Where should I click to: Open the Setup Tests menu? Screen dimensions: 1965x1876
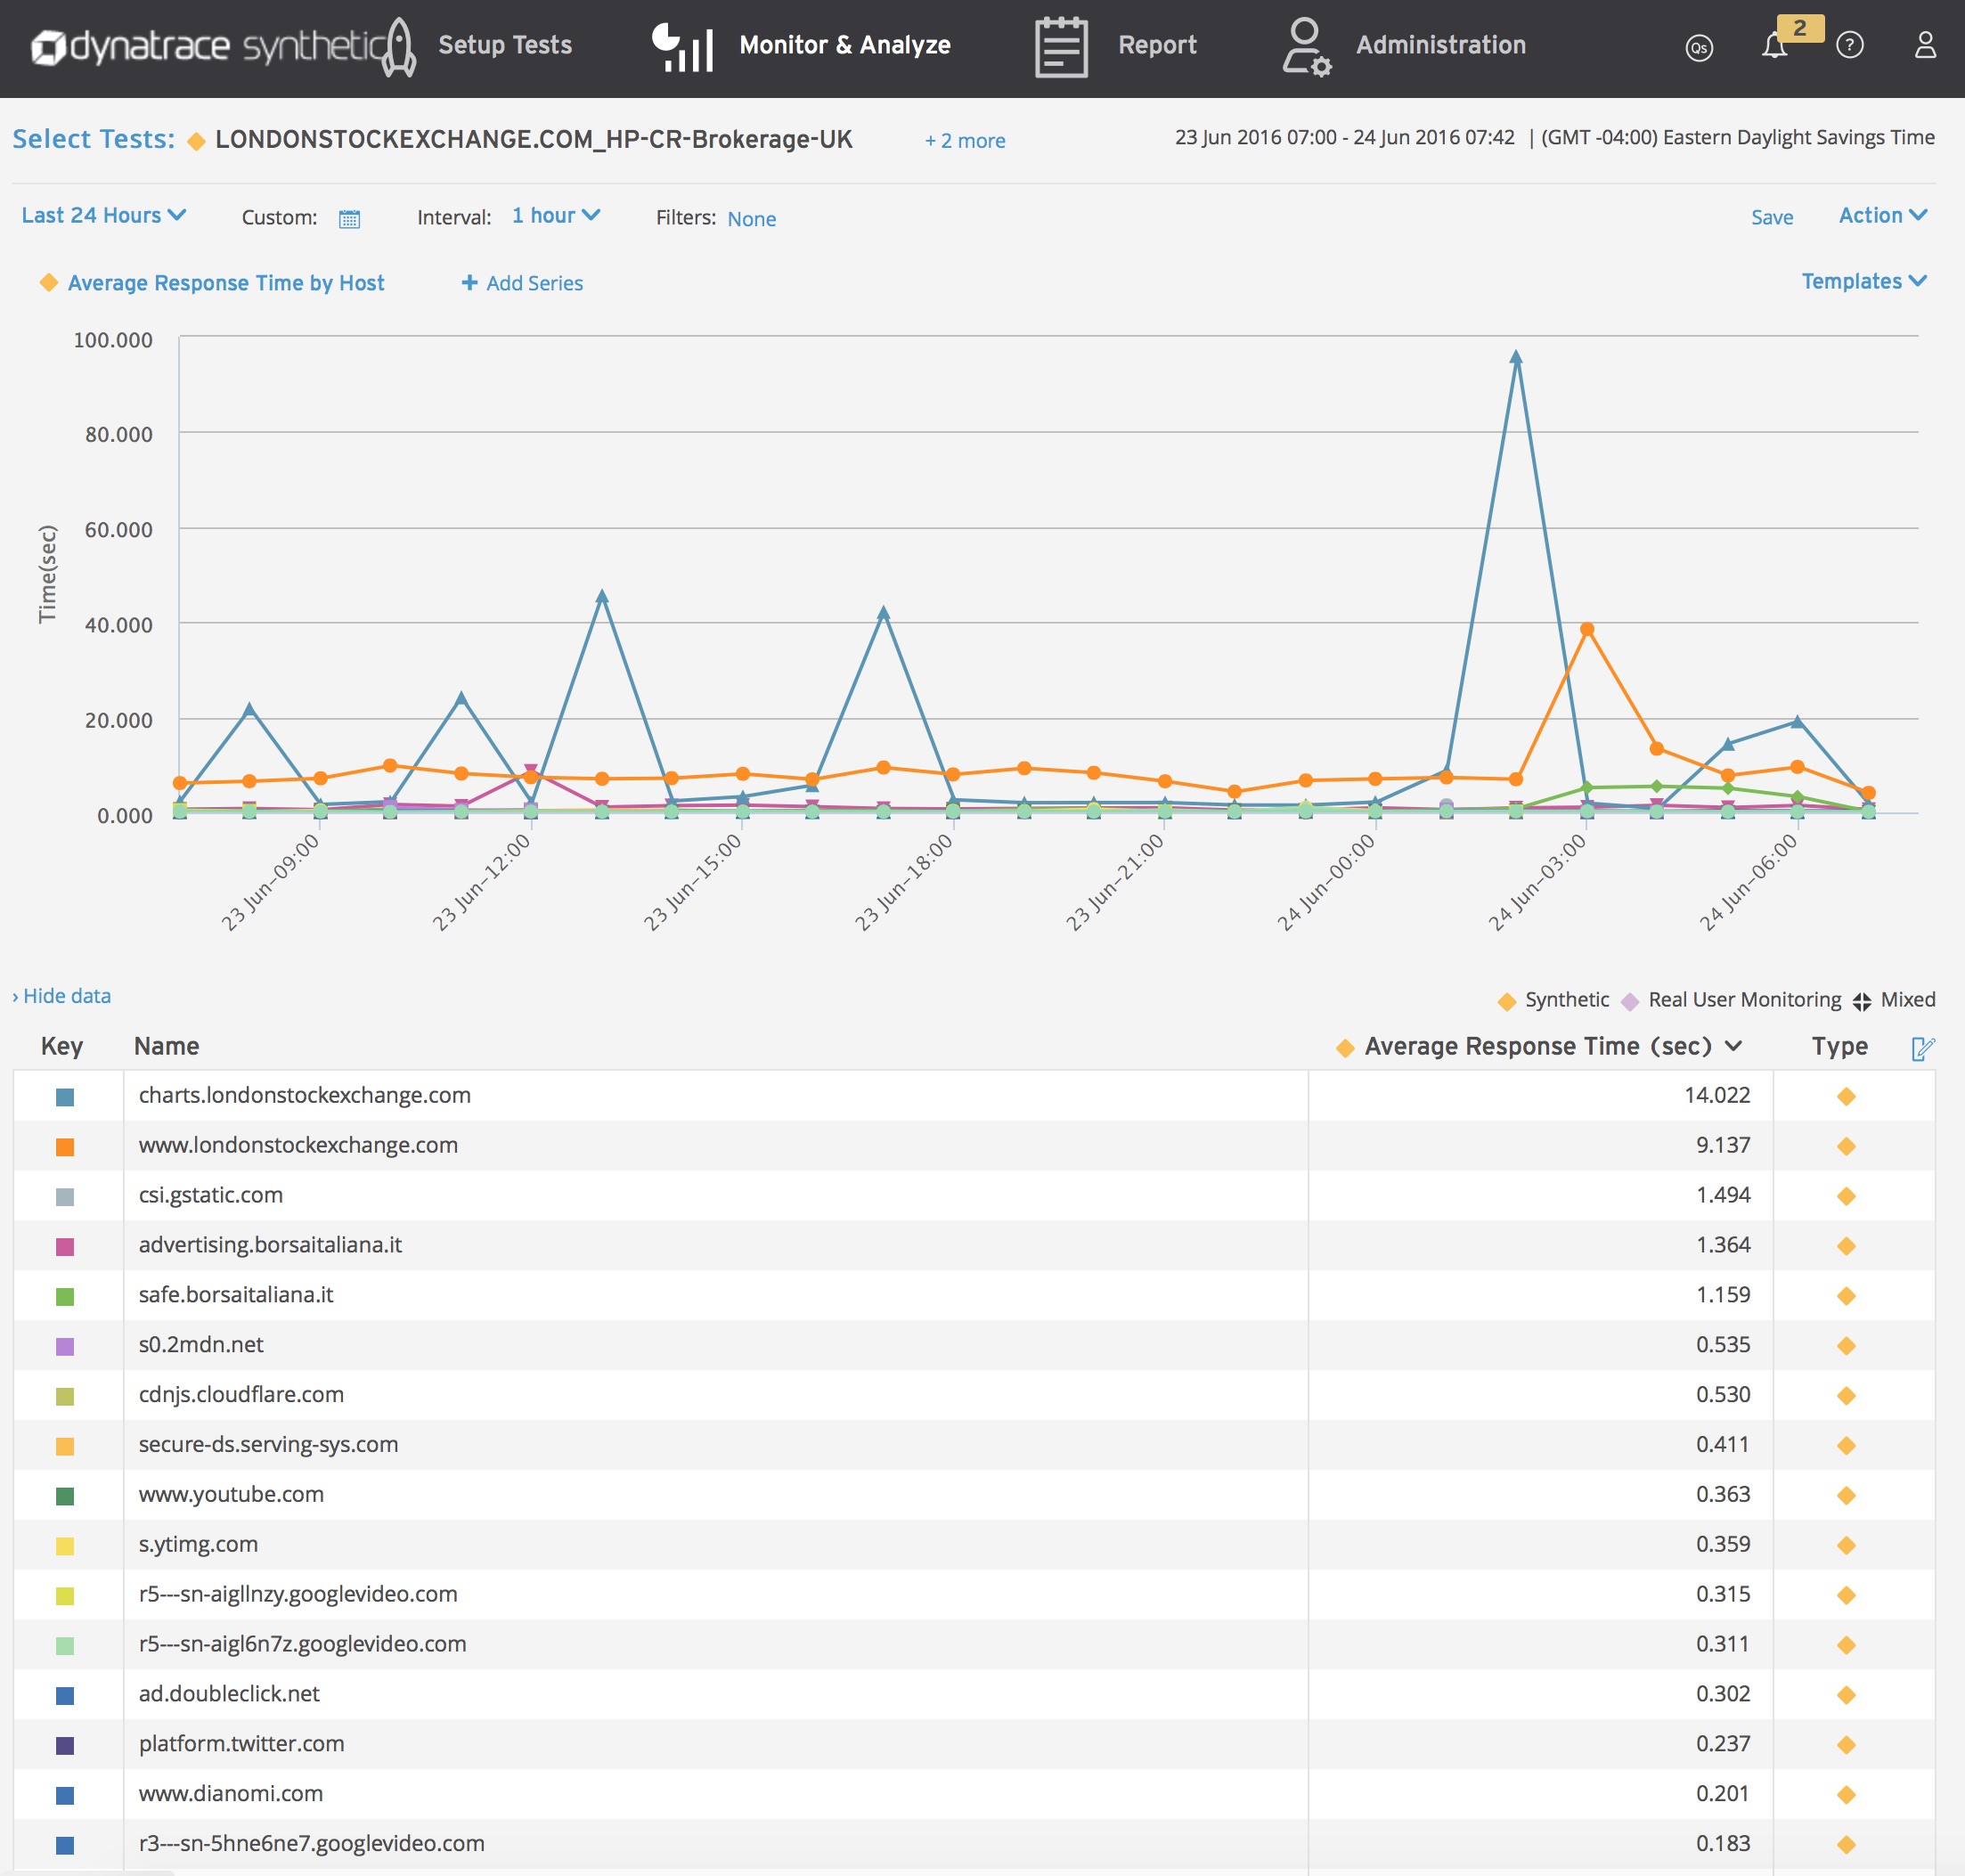[x=505, y=45]
